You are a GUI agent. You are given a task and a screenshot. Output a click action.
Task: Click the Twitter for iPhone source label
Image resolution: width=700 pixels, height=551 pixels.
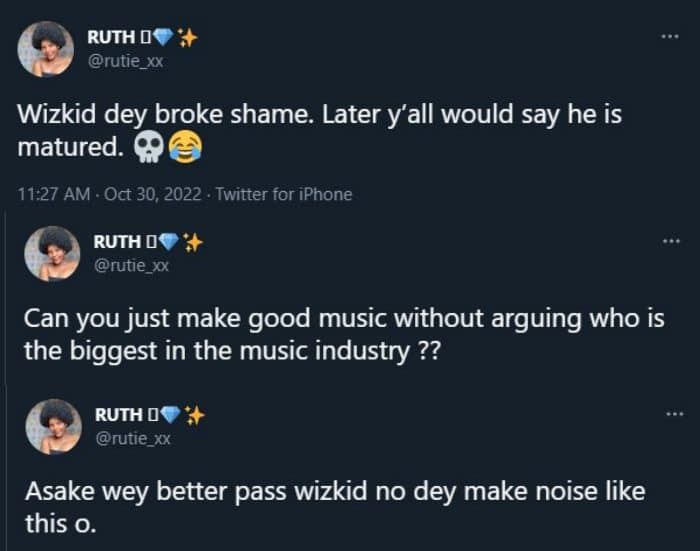pyautogui.click(x=284, y=194)
